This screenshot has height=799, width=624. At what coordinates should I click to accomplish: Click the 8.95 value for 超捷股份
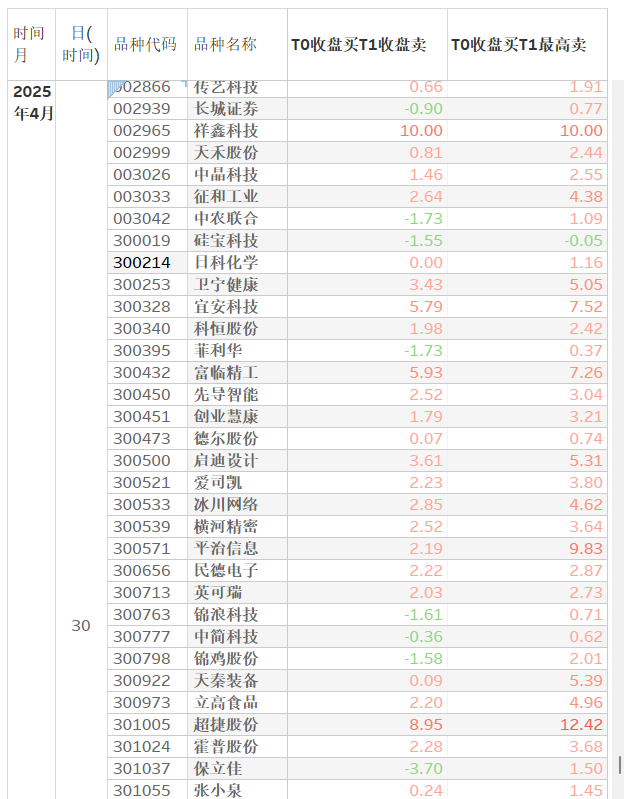coord(426,724)
